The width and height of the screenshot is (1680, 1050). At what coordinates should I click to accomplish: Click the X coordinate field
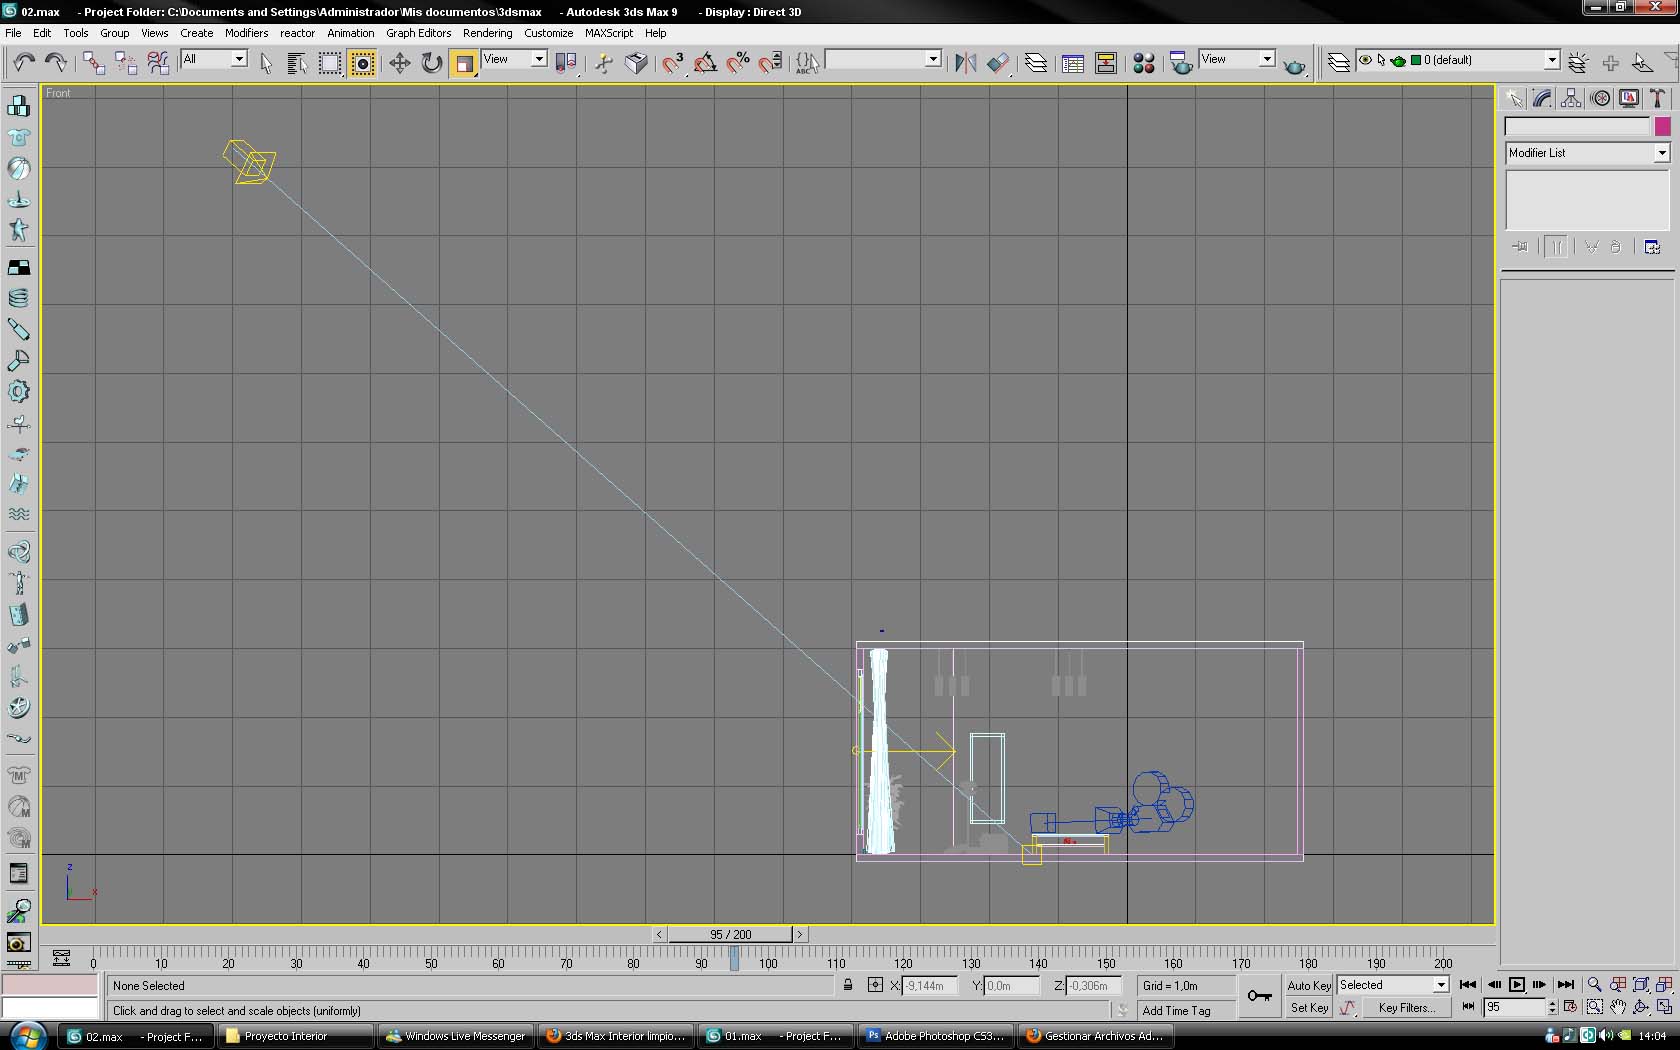pos(929,986)
